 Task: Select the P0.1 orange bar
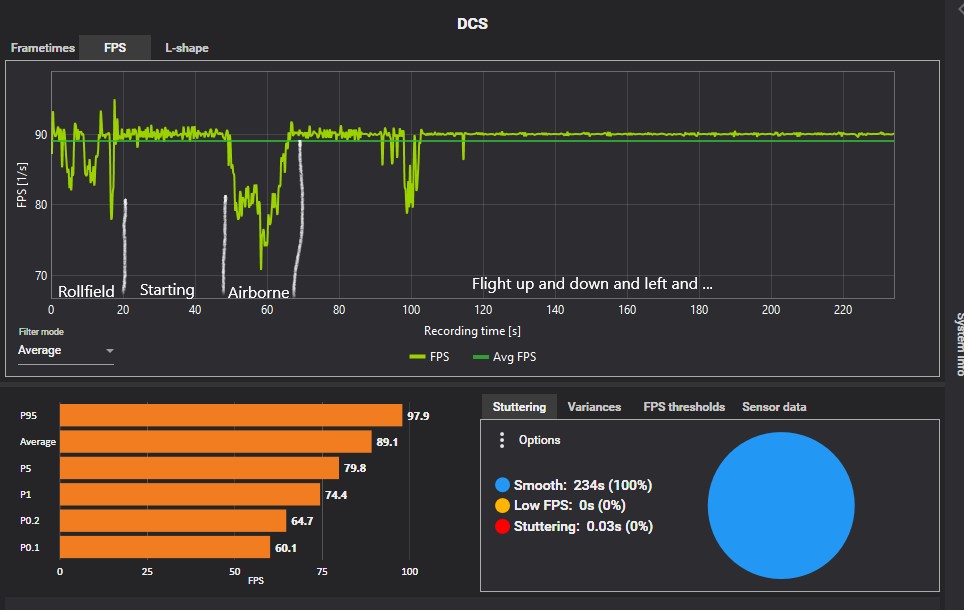click(x=165, y=547)
